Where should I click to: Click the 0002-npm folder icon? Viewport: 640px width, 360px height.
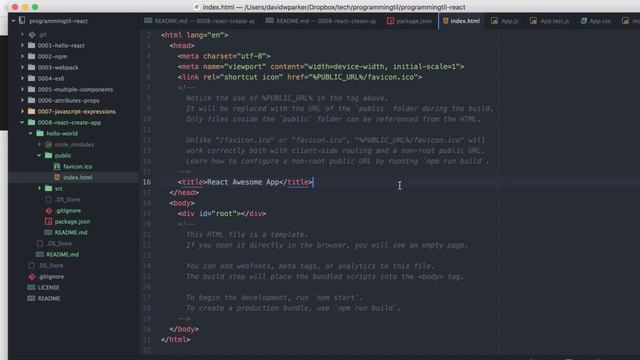point(31,56)
